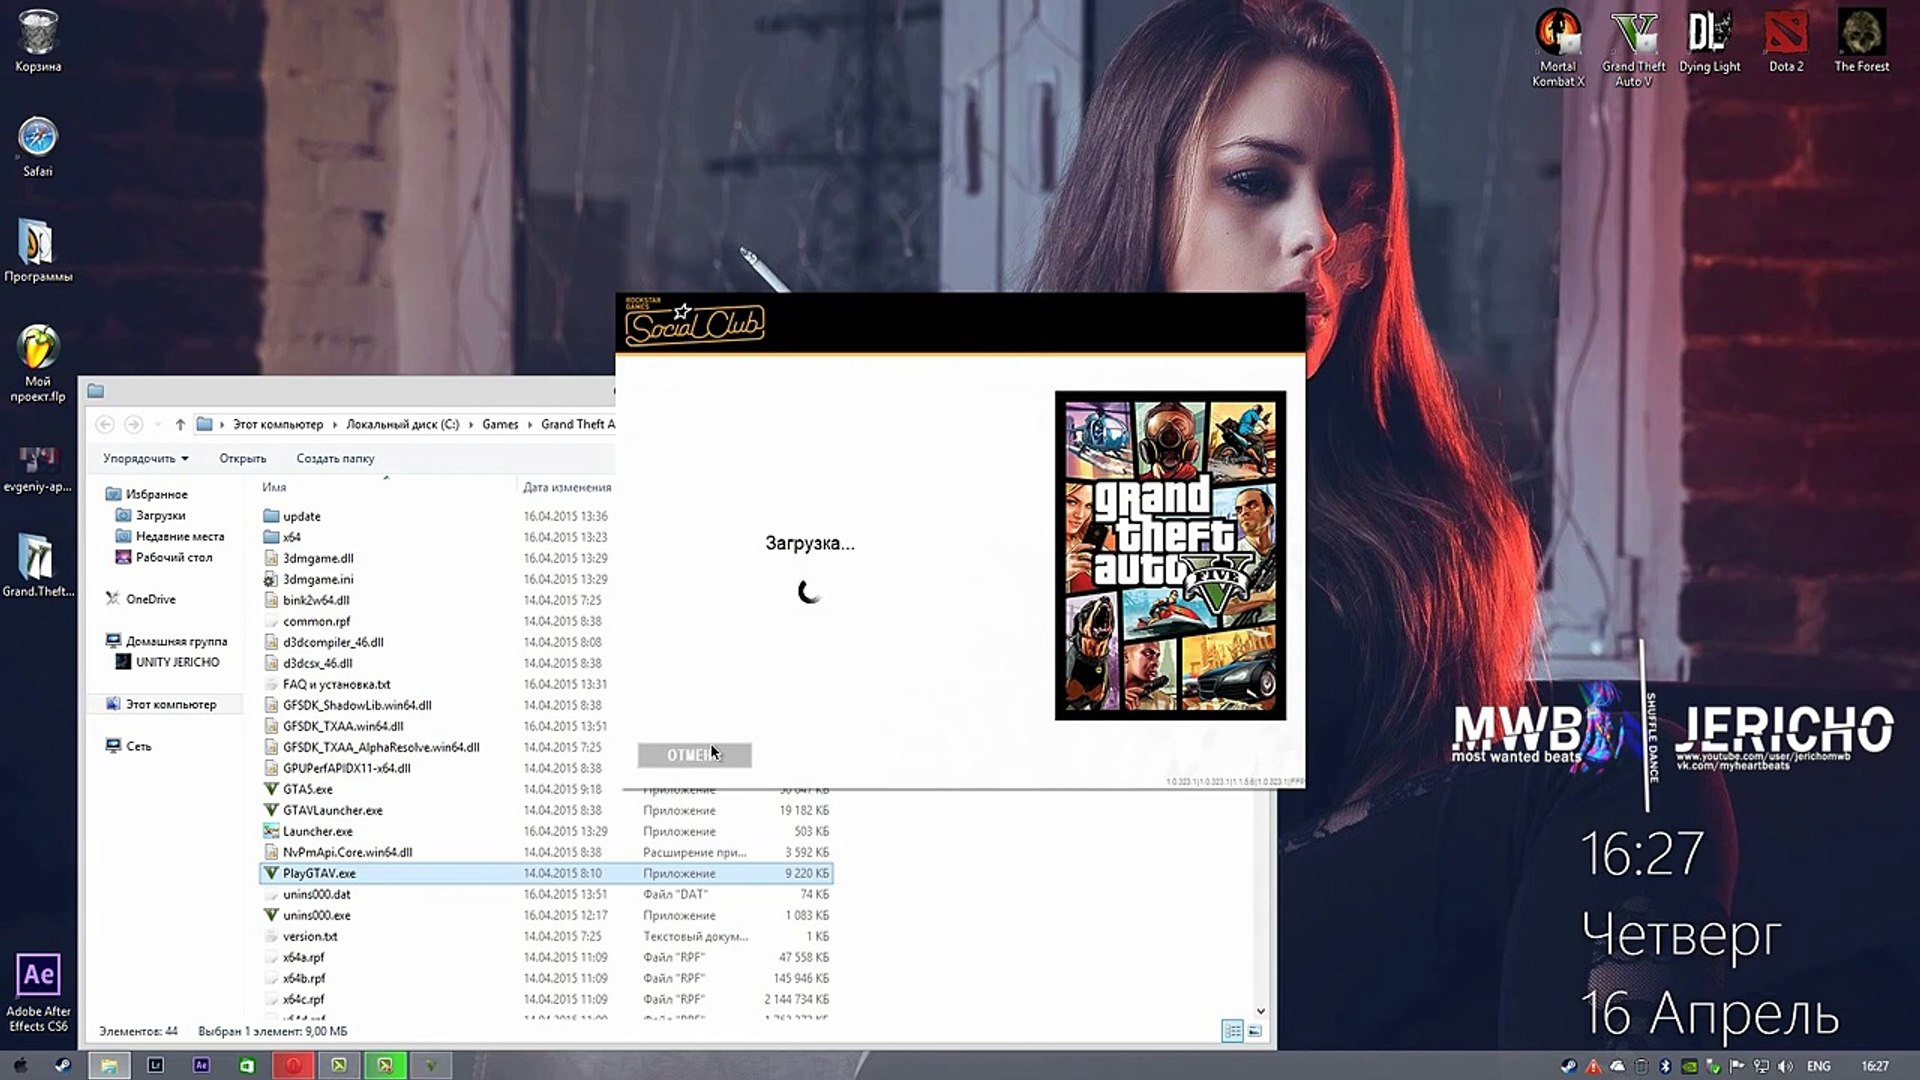The height and width of the screenshot is (1080, 1920).
Task: Click Открыть in Explorer toolbar
Action: coord(243,458)
